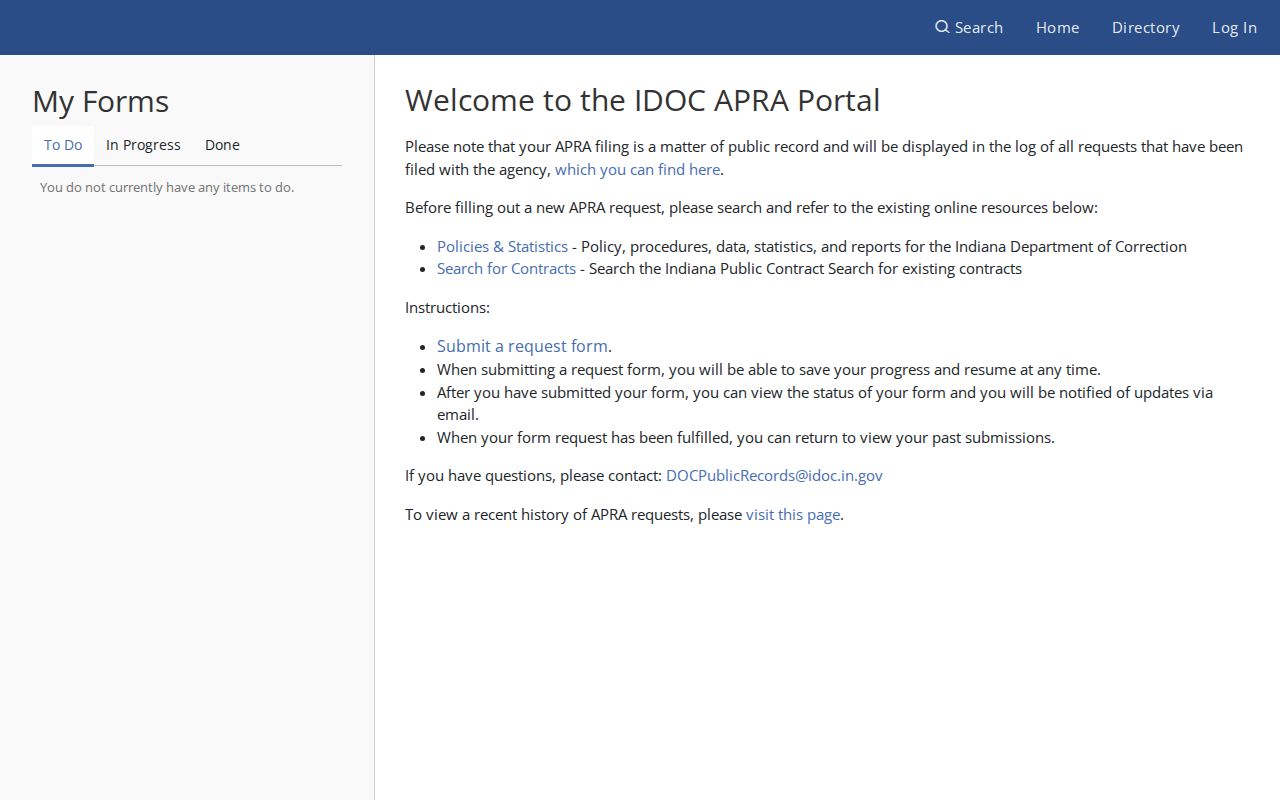1280x800 pixels.
Task: Click the magnifier Search icon
Action: point(942,27)
